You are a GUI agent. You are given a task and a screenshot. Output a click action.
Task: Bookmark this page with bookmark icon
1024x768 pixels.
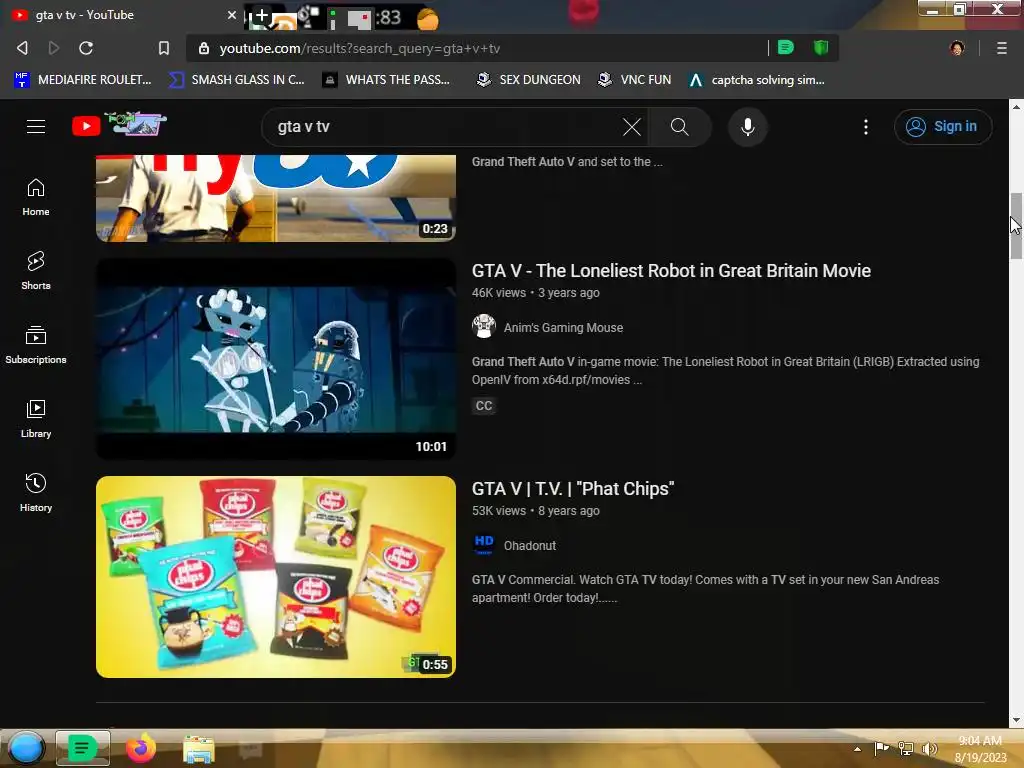(164, 48)
